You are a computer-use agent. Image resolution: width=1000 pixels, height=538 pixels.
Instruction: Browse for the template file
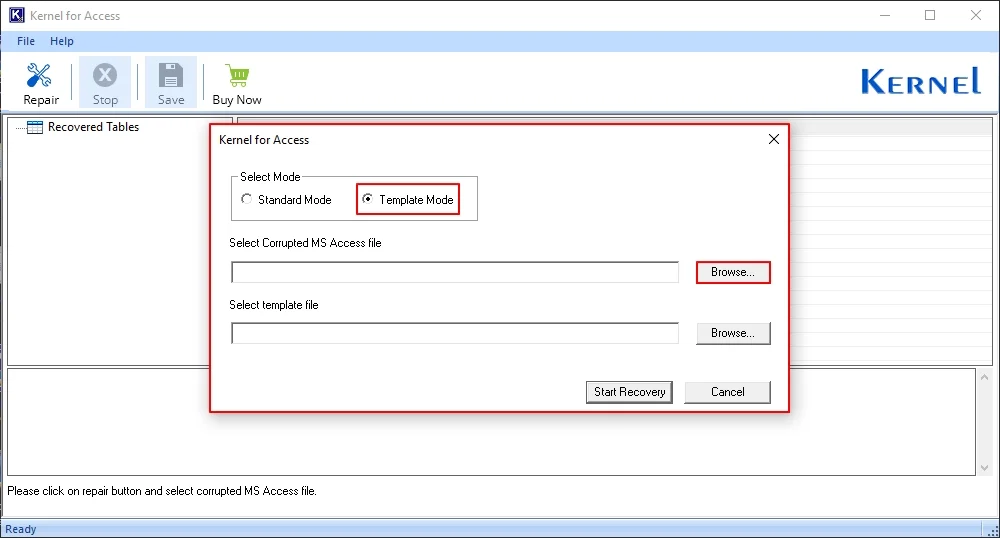pyautogui.click(x=733, y=333)
